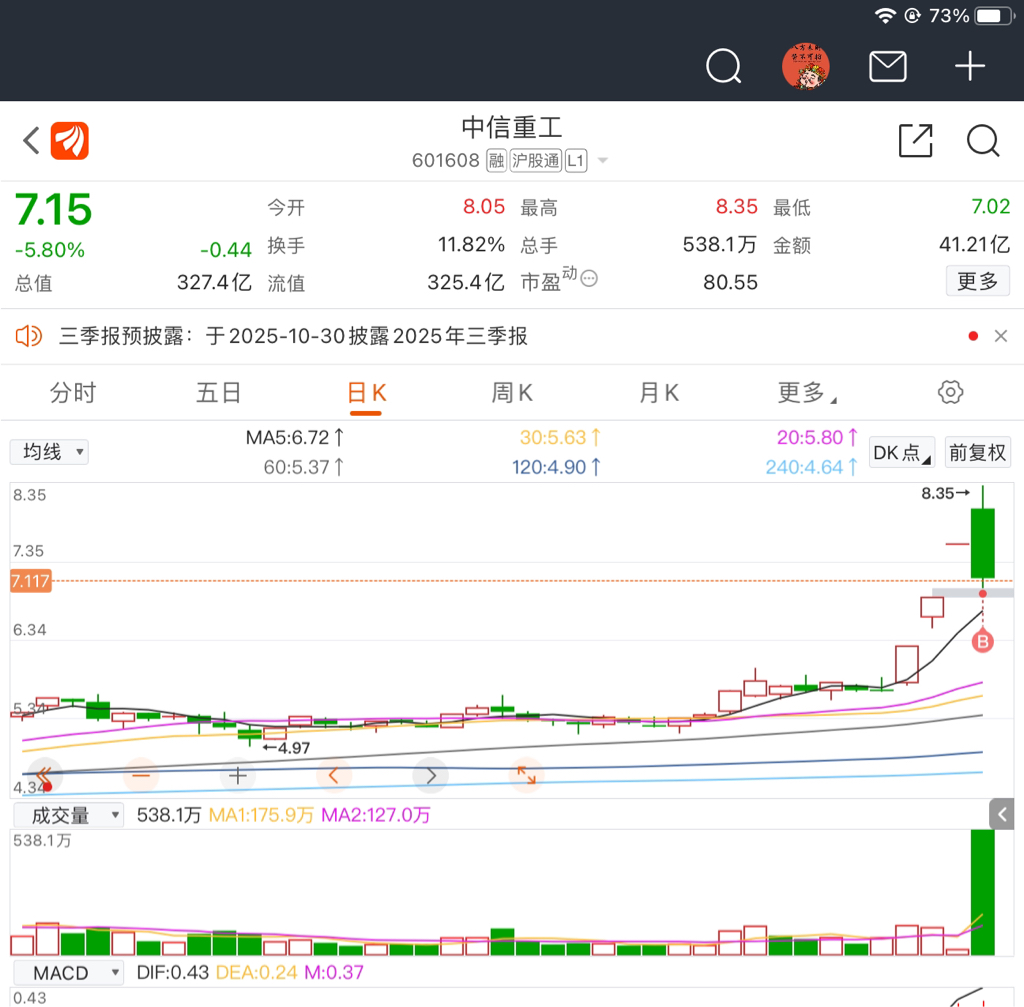Select the 日K tab
Viewport: 1024px width, 1007px height.
click(x=366, y=394)
